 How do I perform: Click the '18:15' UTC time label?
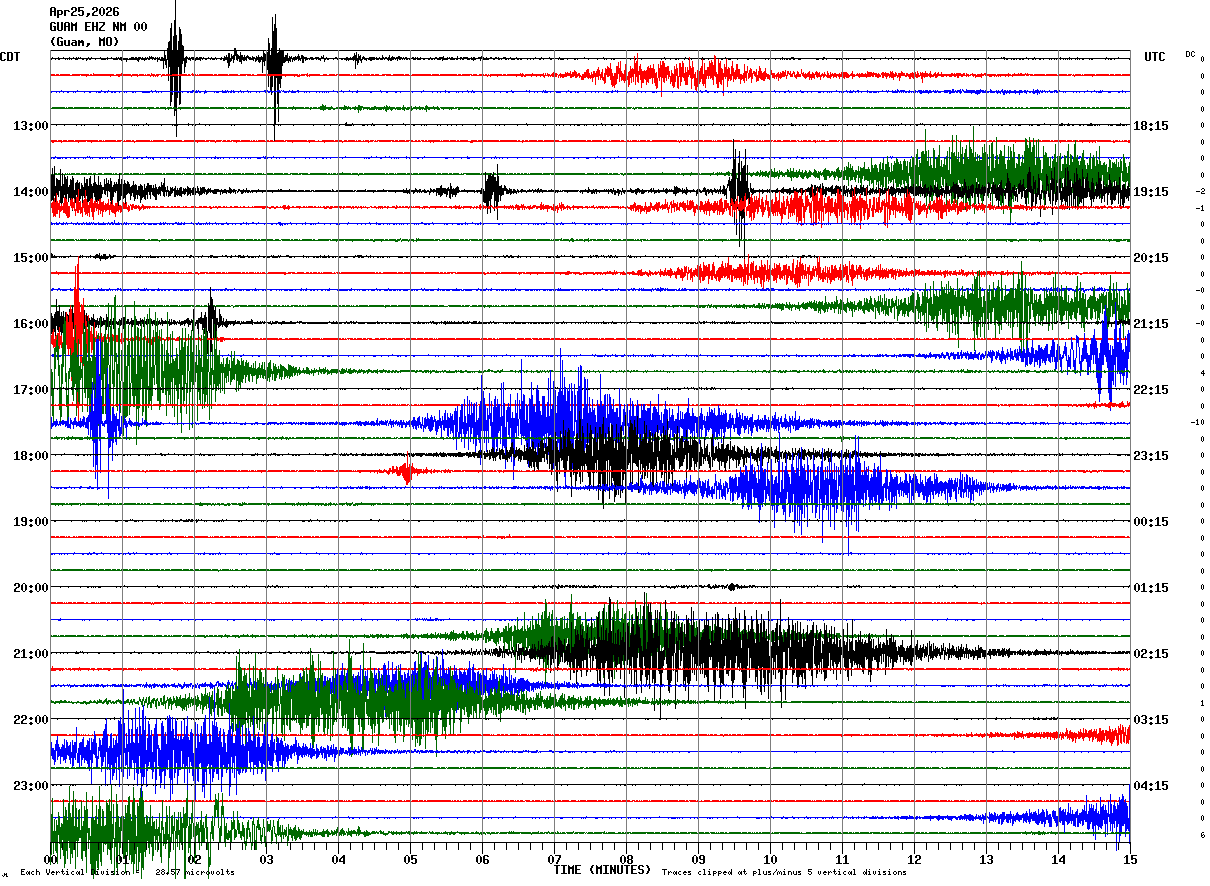click(x=1150, y=126)
